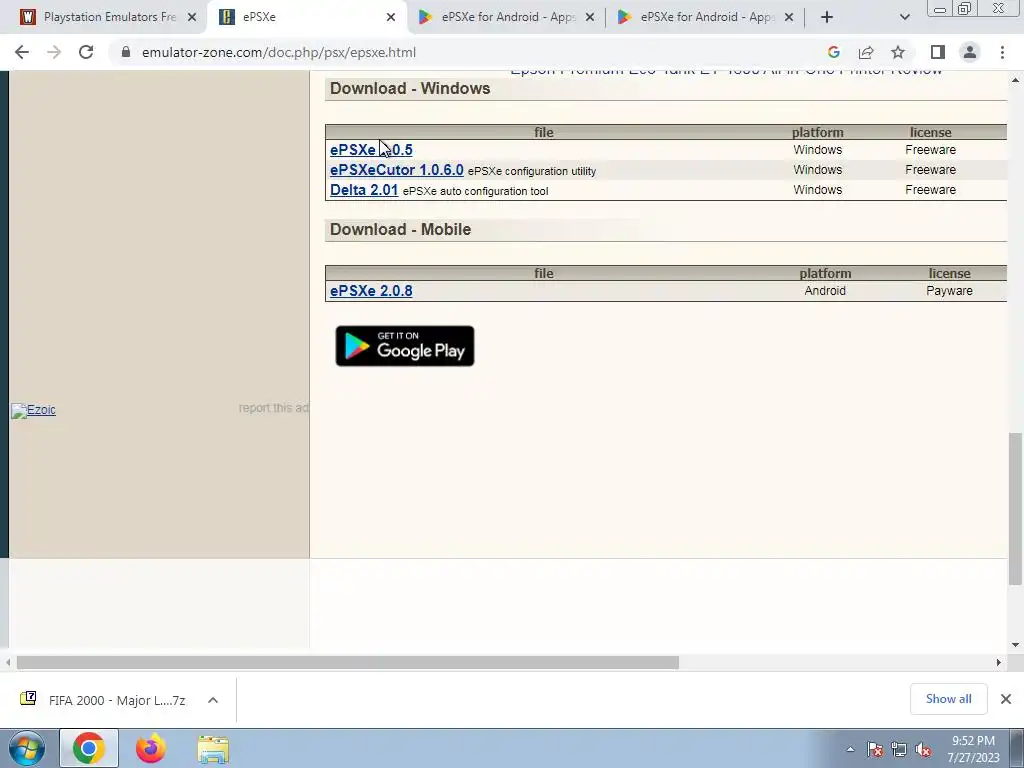The image size is (1024, 768).
Task: Open the Delta 2.01 download link
Action: coord(364,190)
